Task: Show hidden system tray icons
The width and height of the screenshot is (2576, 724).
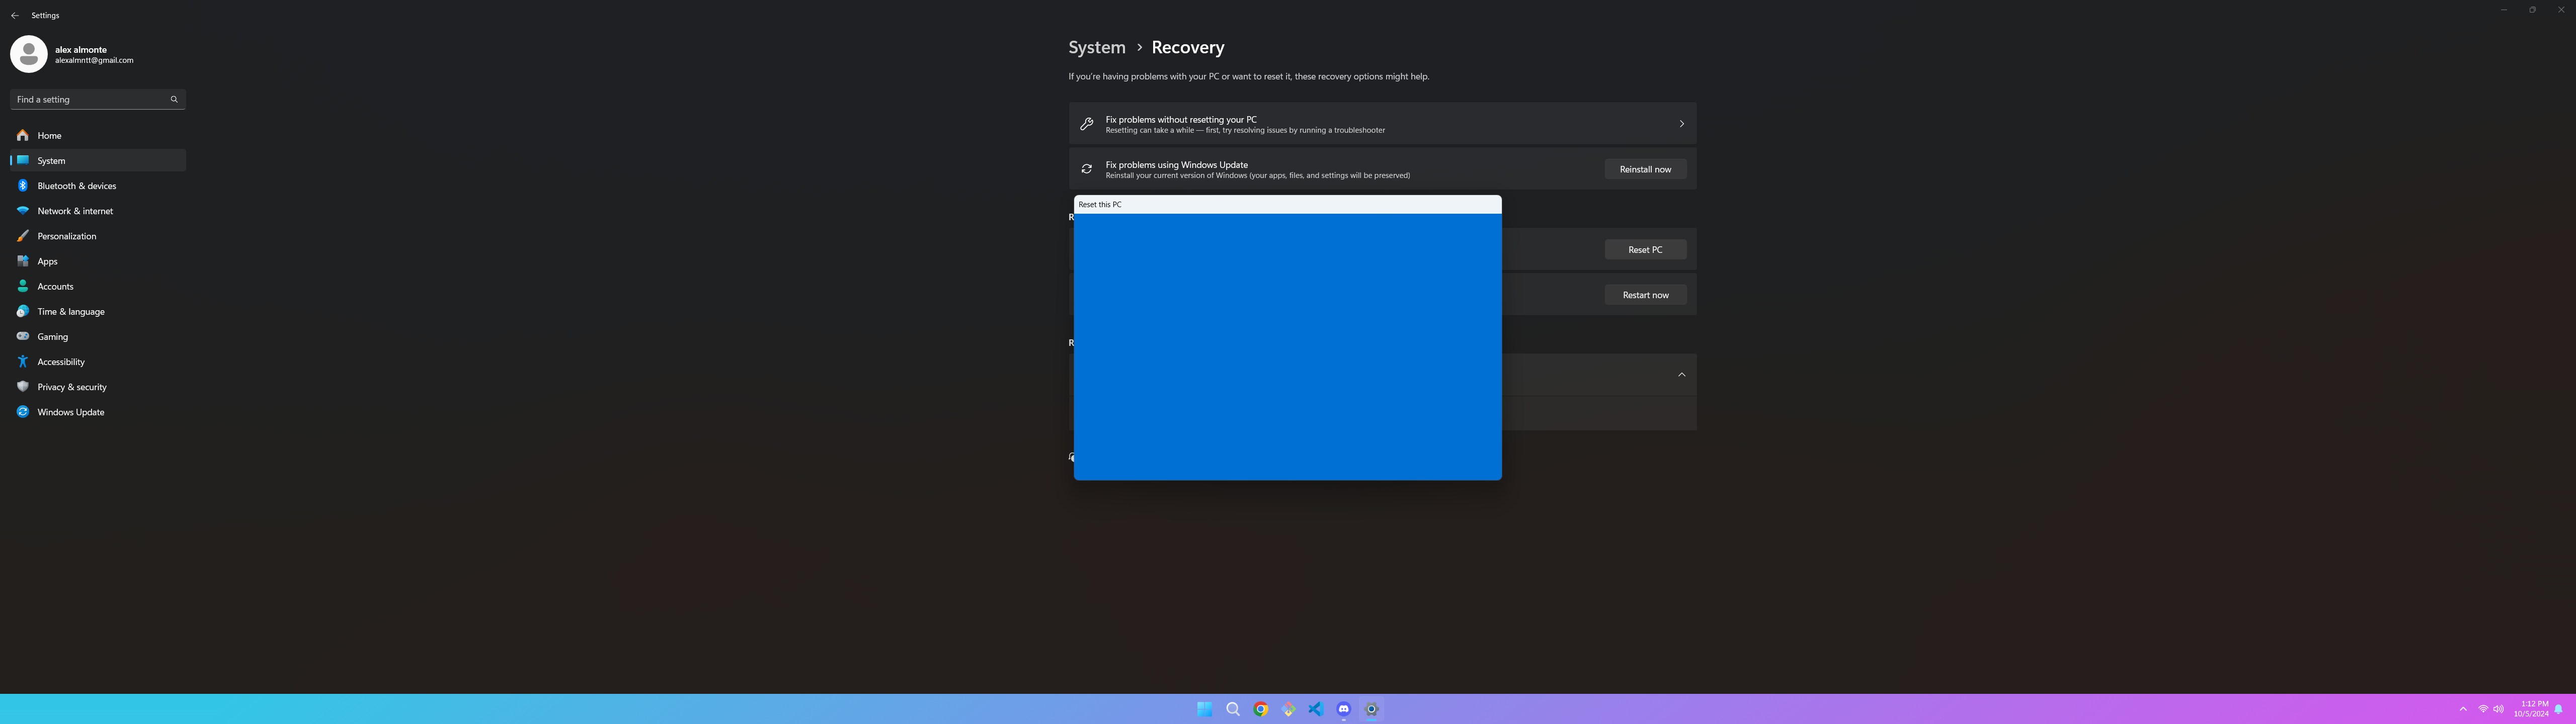Action: coord(2463,709)
